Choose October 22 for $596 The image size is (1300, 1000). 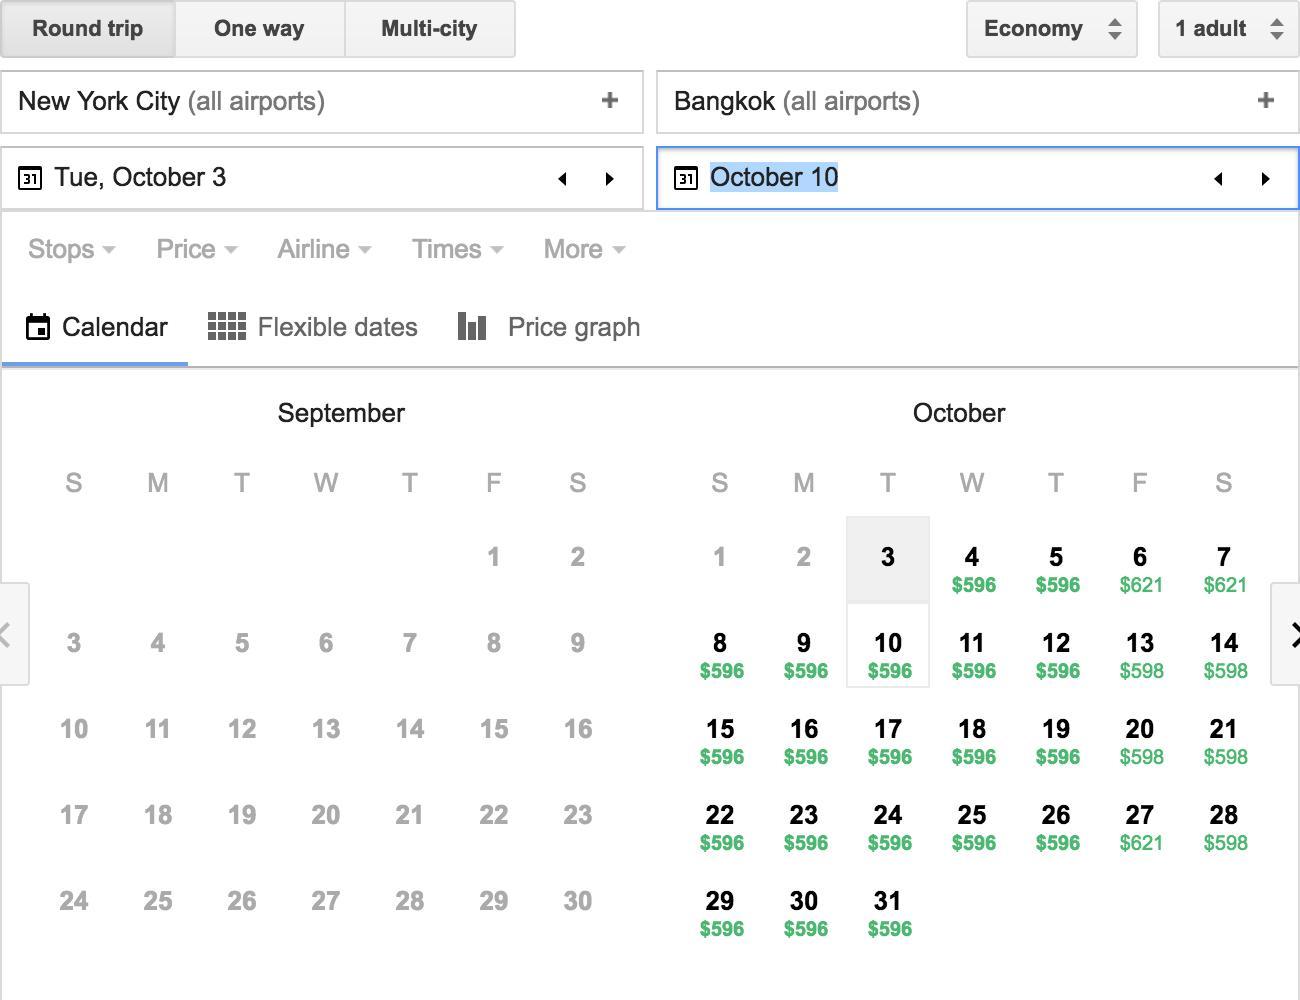[720, 827]
